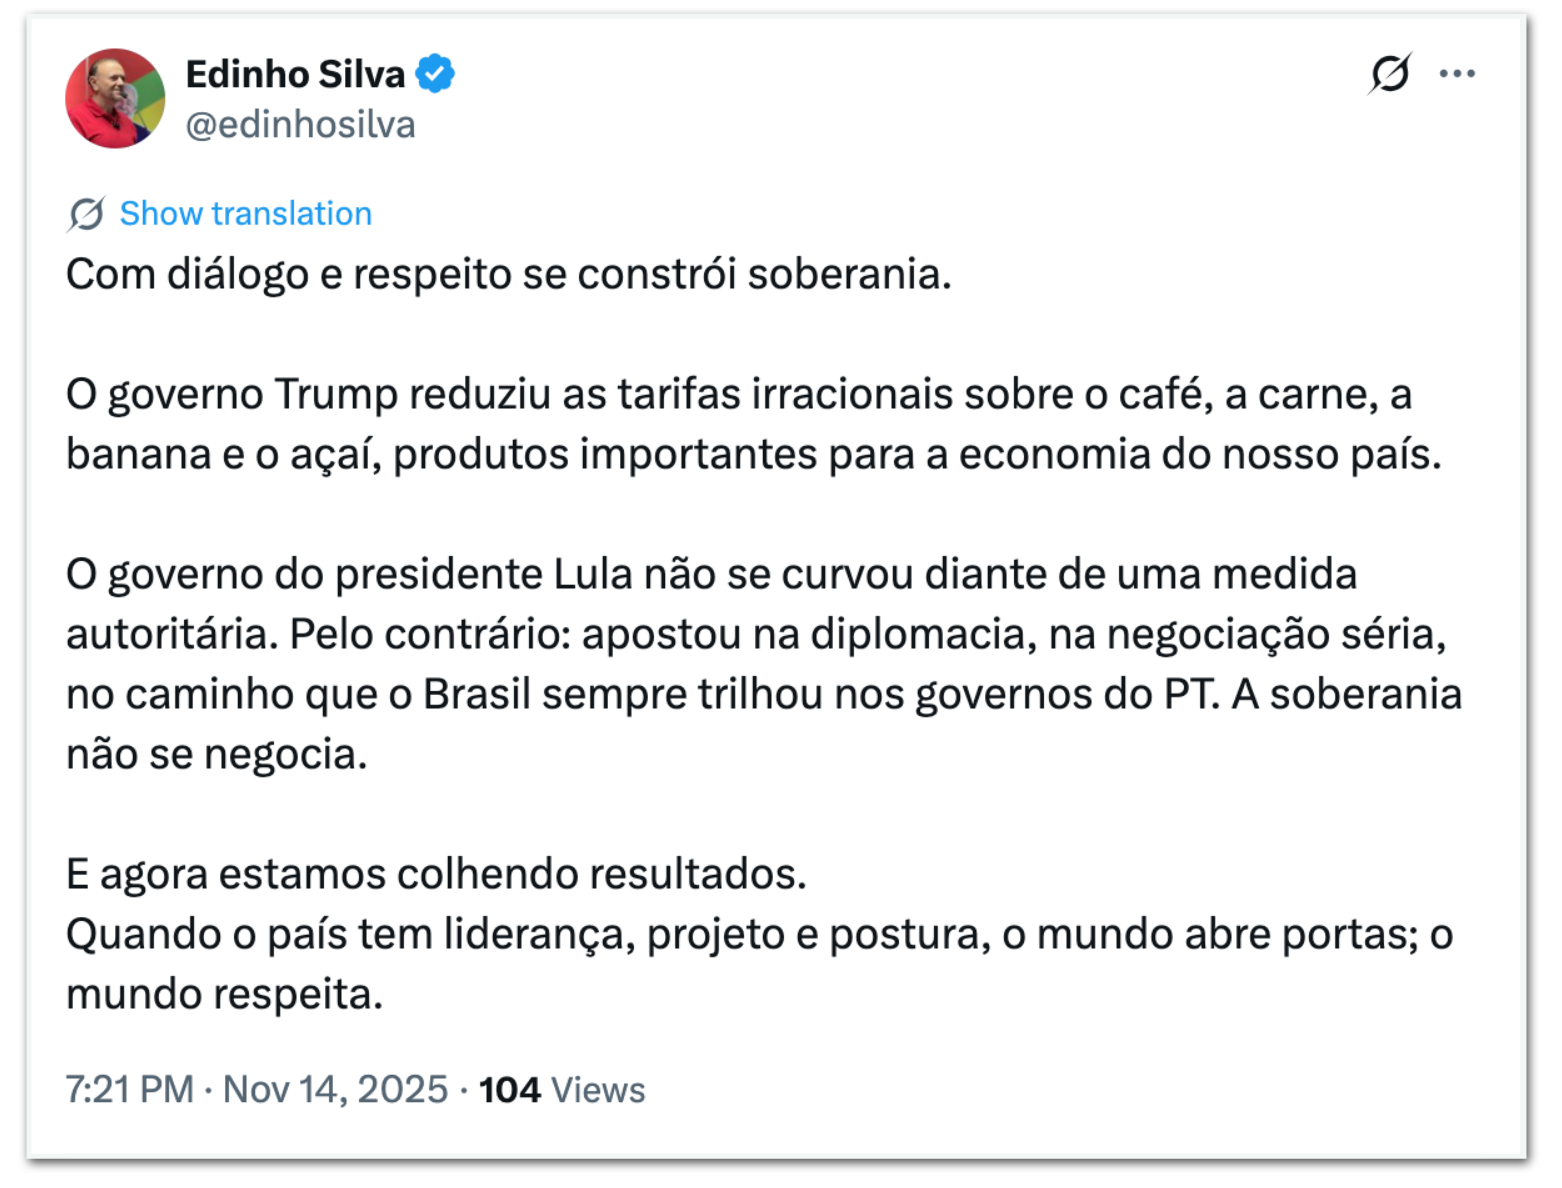Click the 104 view count number
The height and width of the screenshot is (1188, 1562).
coord(509,1089)
